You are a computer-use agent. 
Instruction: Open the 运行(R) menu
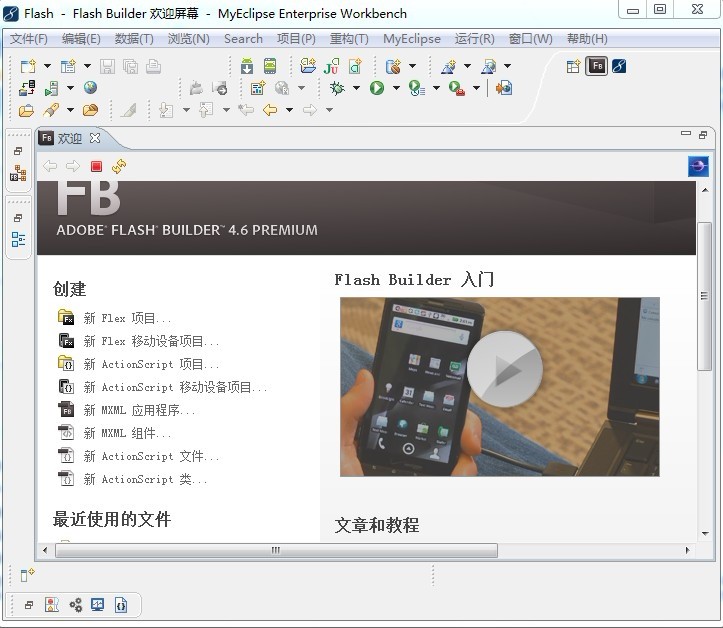[x=474, y=39]
